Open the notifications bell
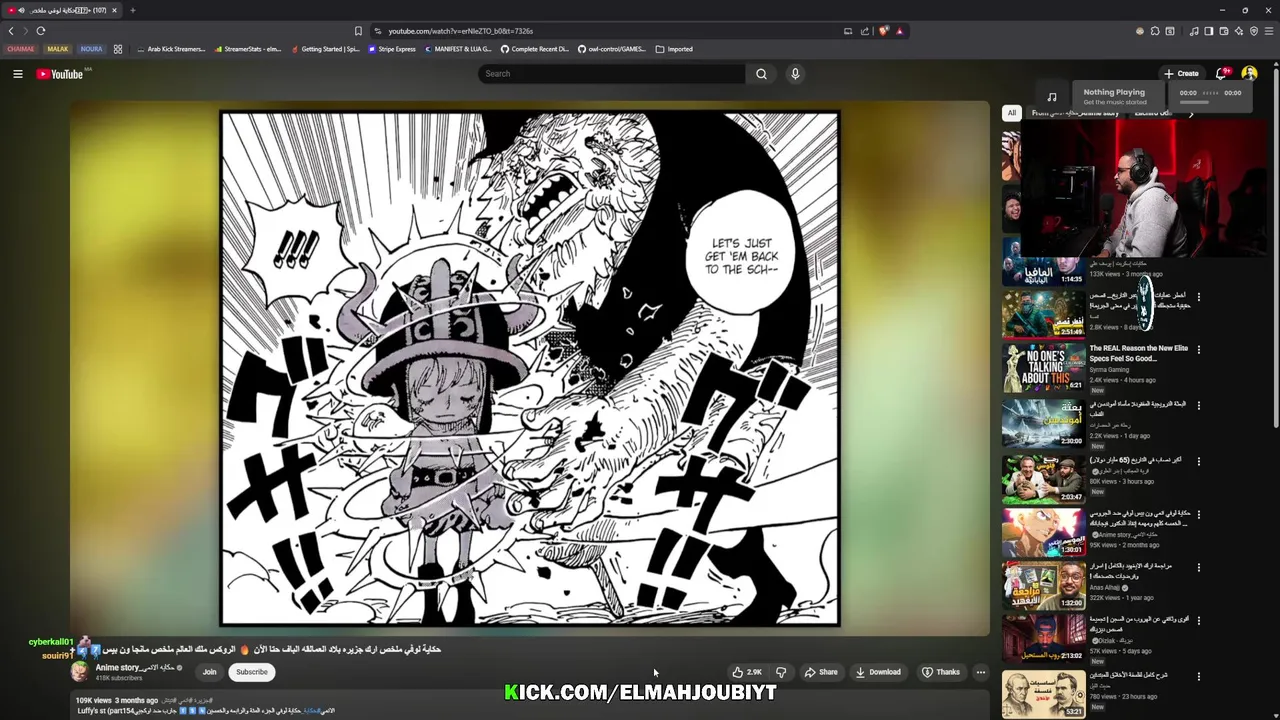The width and height of the screenshot is (1280, 720). pyautogui.click(x=1221, y=73)
